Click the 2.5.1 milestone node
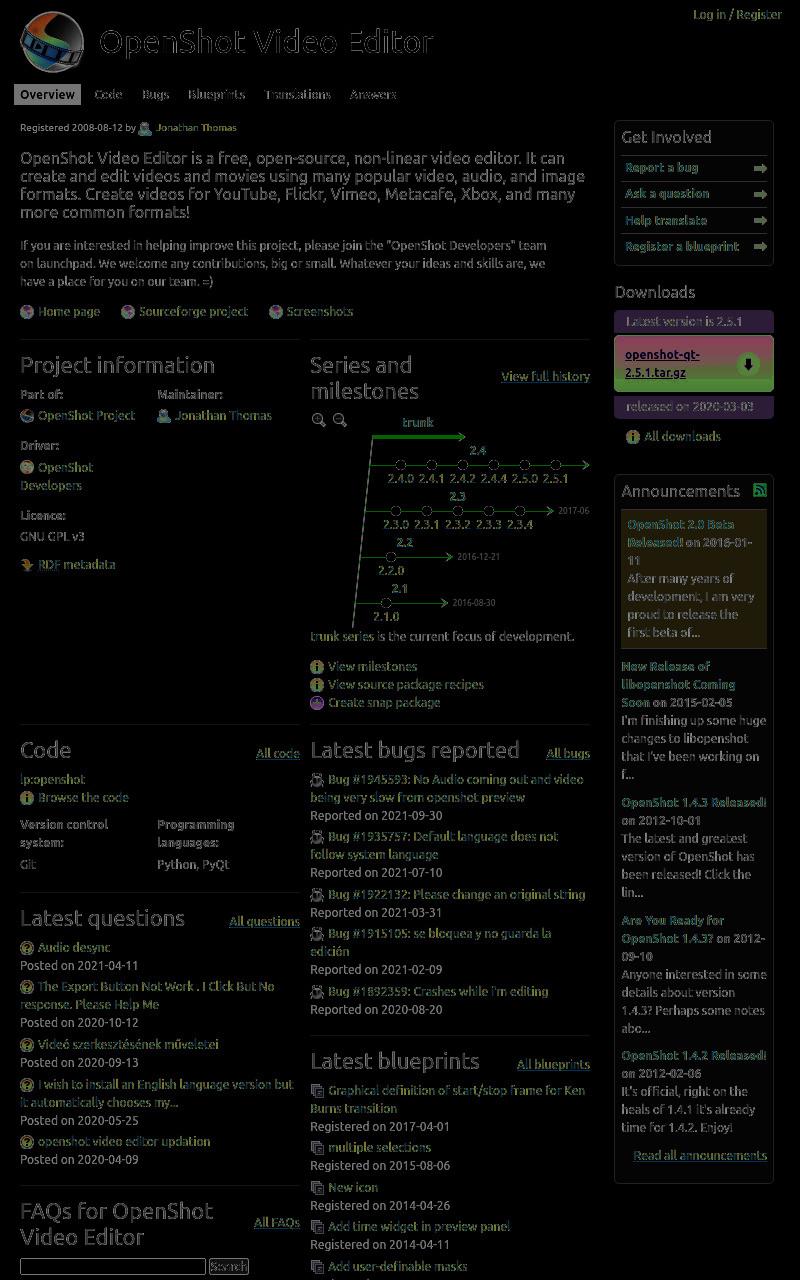Viewport: 800px width, 1280px height. click(555, 465)
